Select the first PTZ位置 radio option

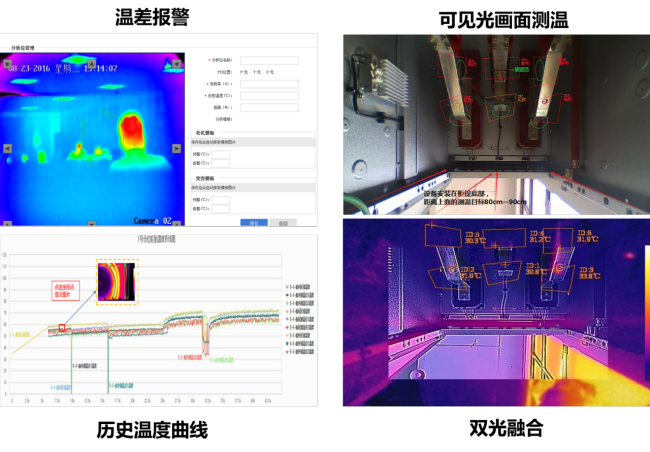[242, 72]
